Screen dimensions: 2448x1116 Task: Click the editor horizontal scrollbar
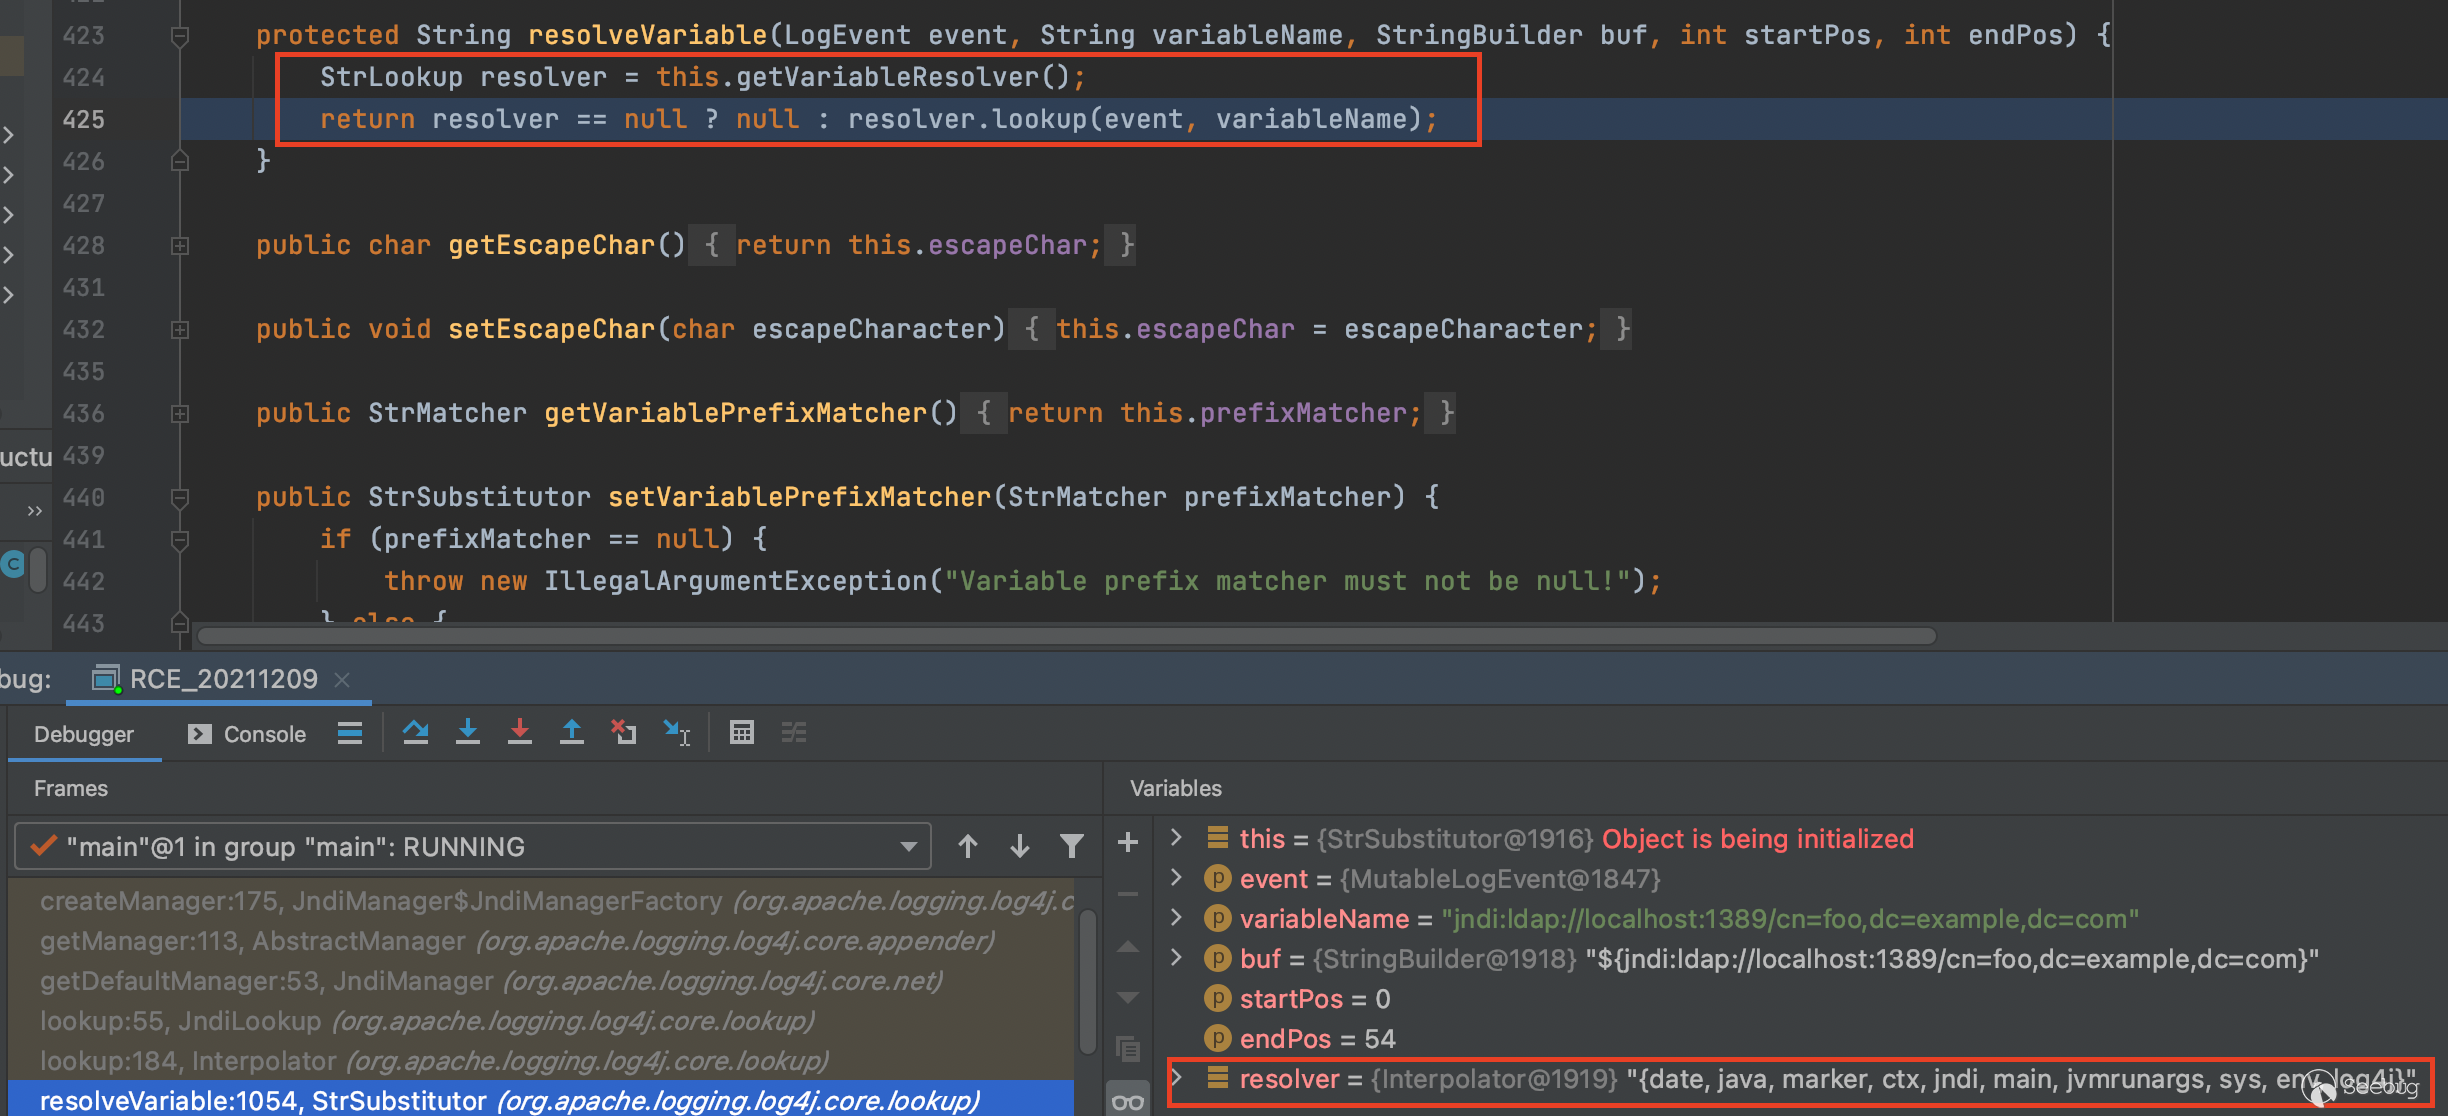coord(1066,636)
